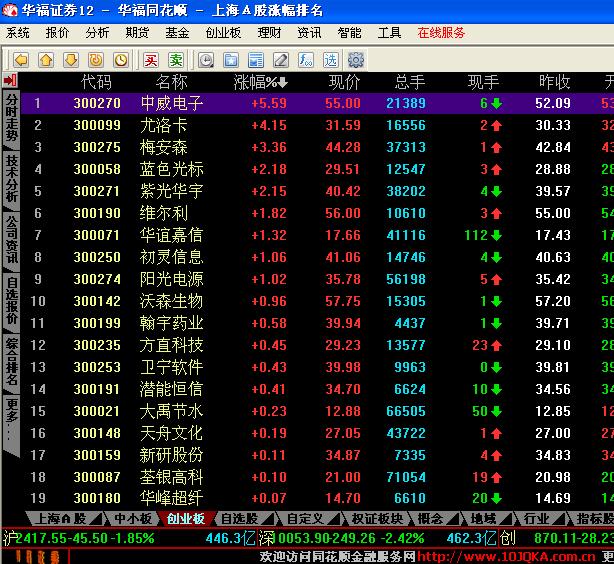Click the up arrow toolbar icon
614x564 pixels.
[x=46, y=60]
